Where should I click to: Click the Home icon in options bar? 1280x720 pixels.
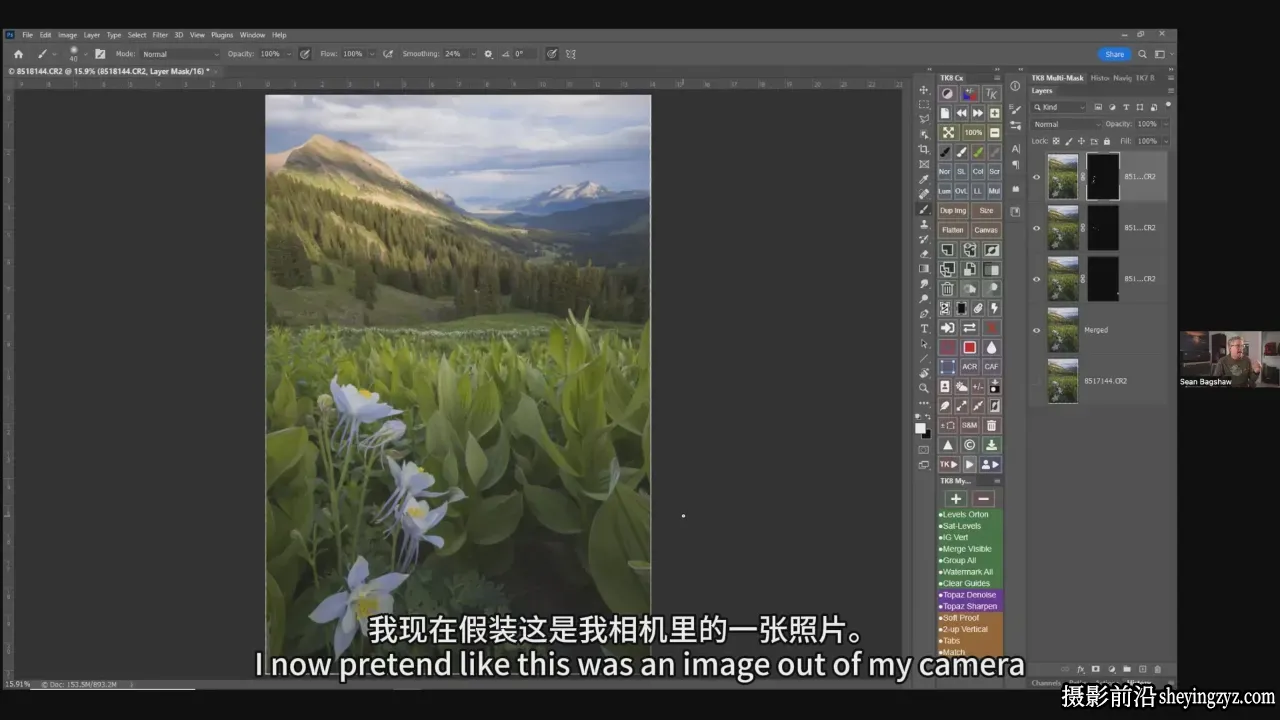click(x=18, y=54)
